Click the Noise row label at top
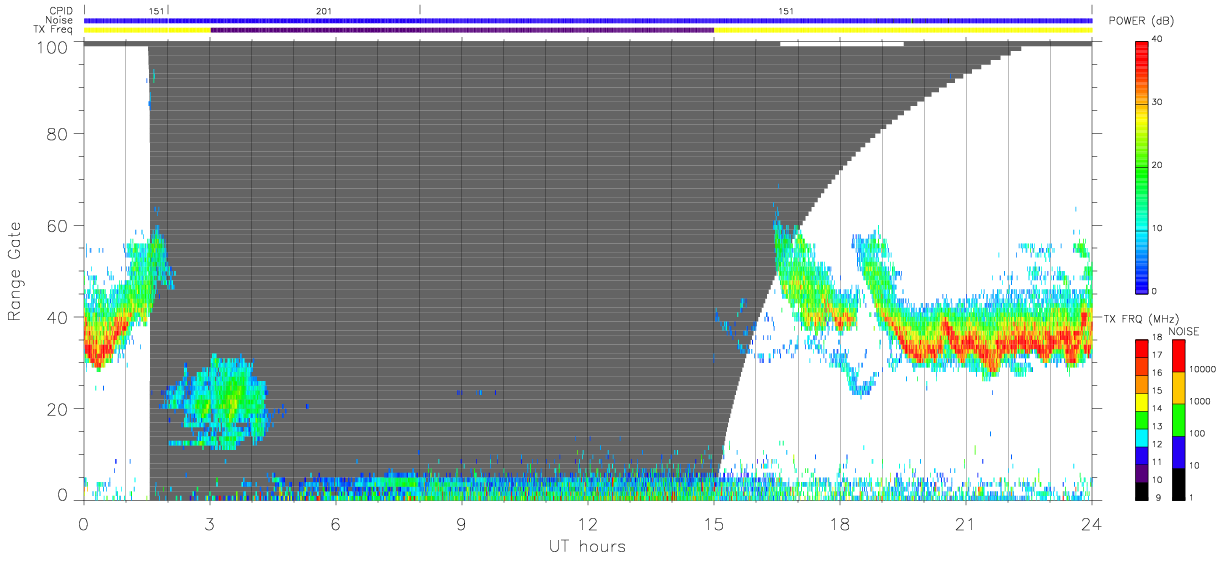Screen dimensions: 1228x567 [x=61, y=20]
